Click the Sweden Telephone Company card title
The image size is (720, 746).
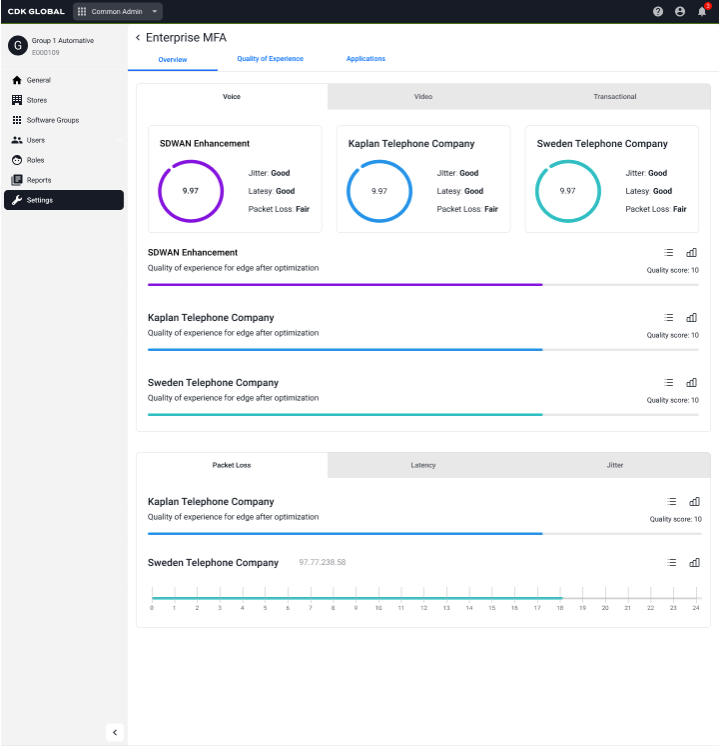[x=602, y=144]
